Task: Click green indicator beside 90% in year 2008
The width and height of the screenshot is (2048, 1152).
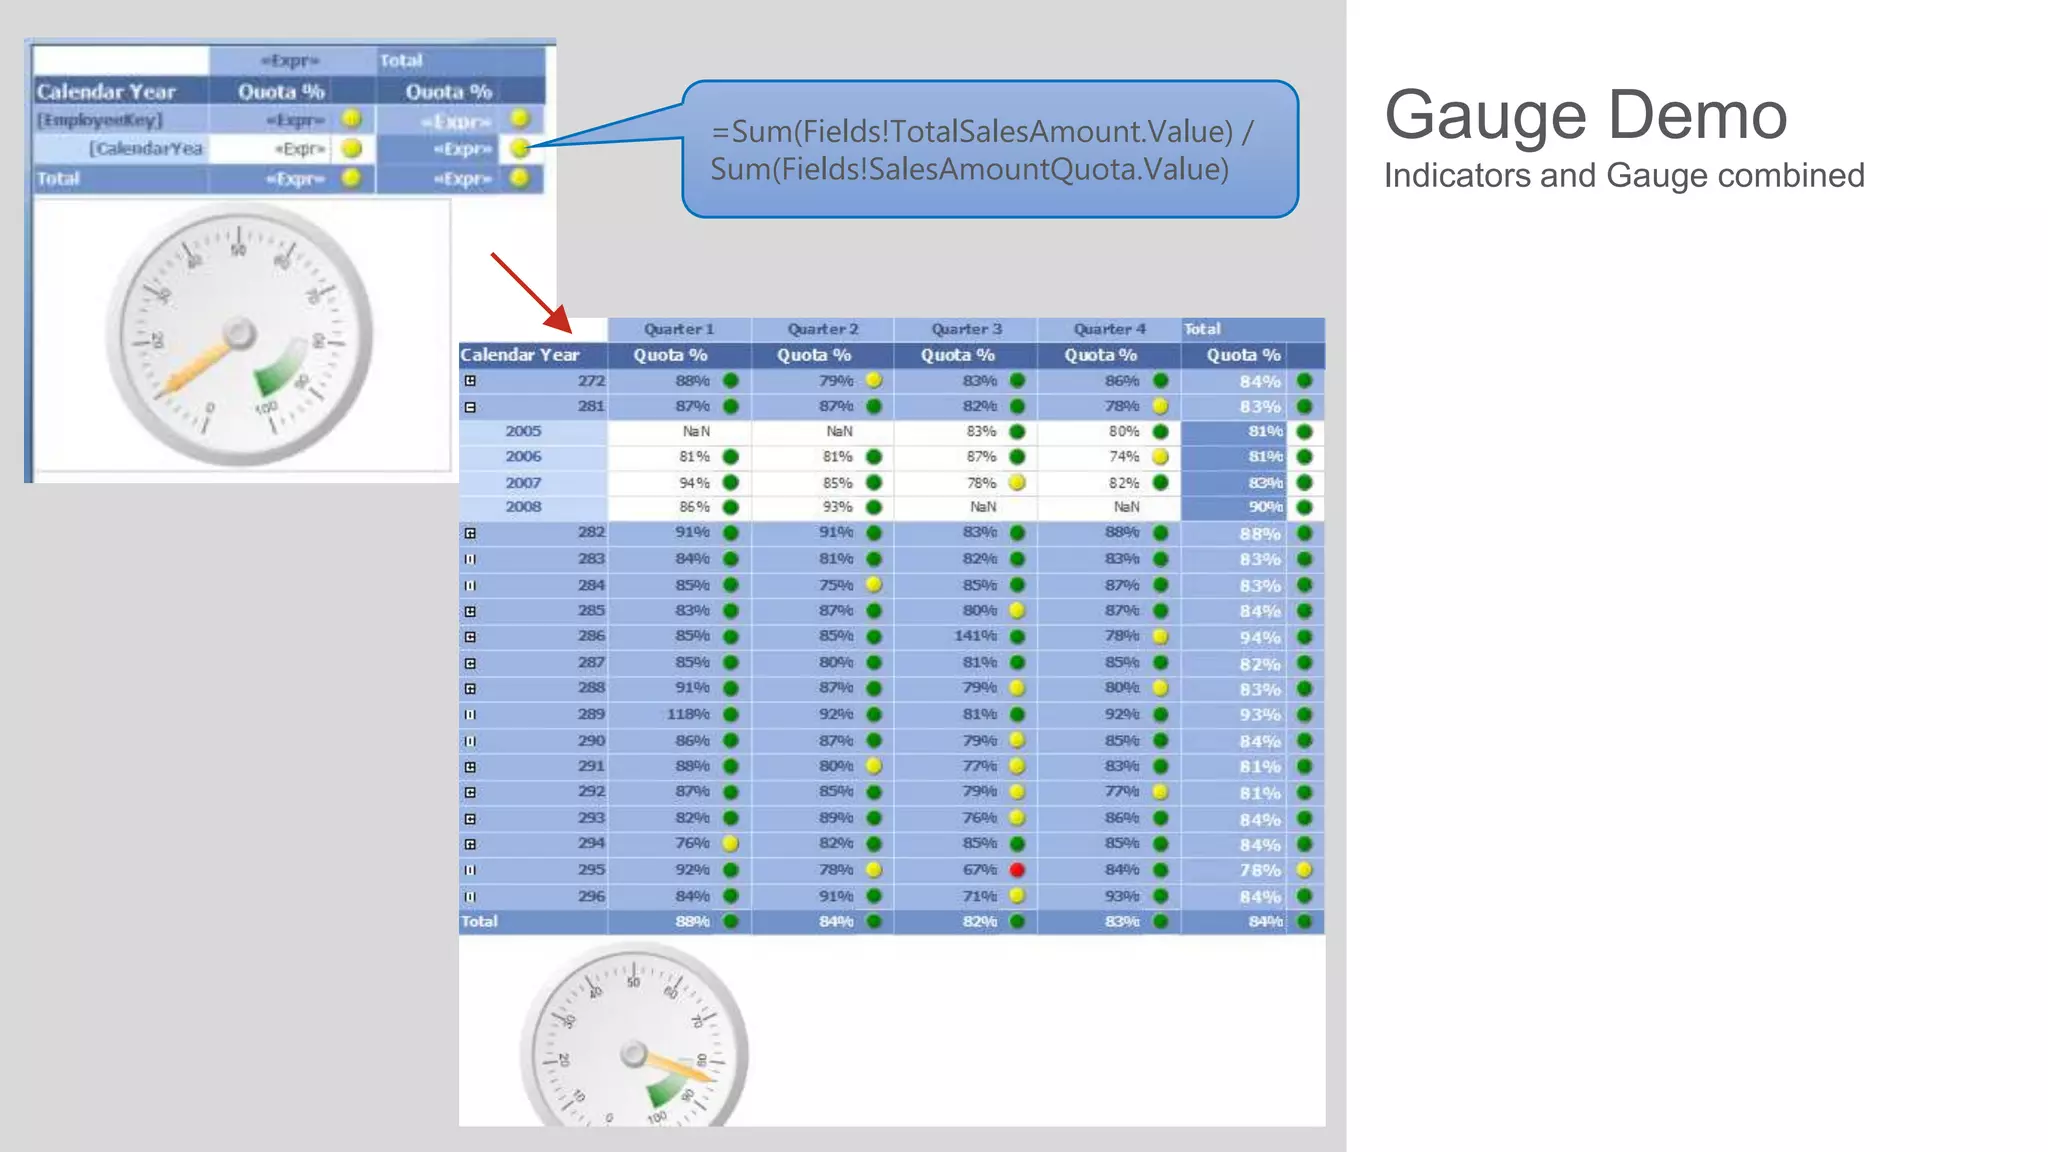Action: [1305, 507]
